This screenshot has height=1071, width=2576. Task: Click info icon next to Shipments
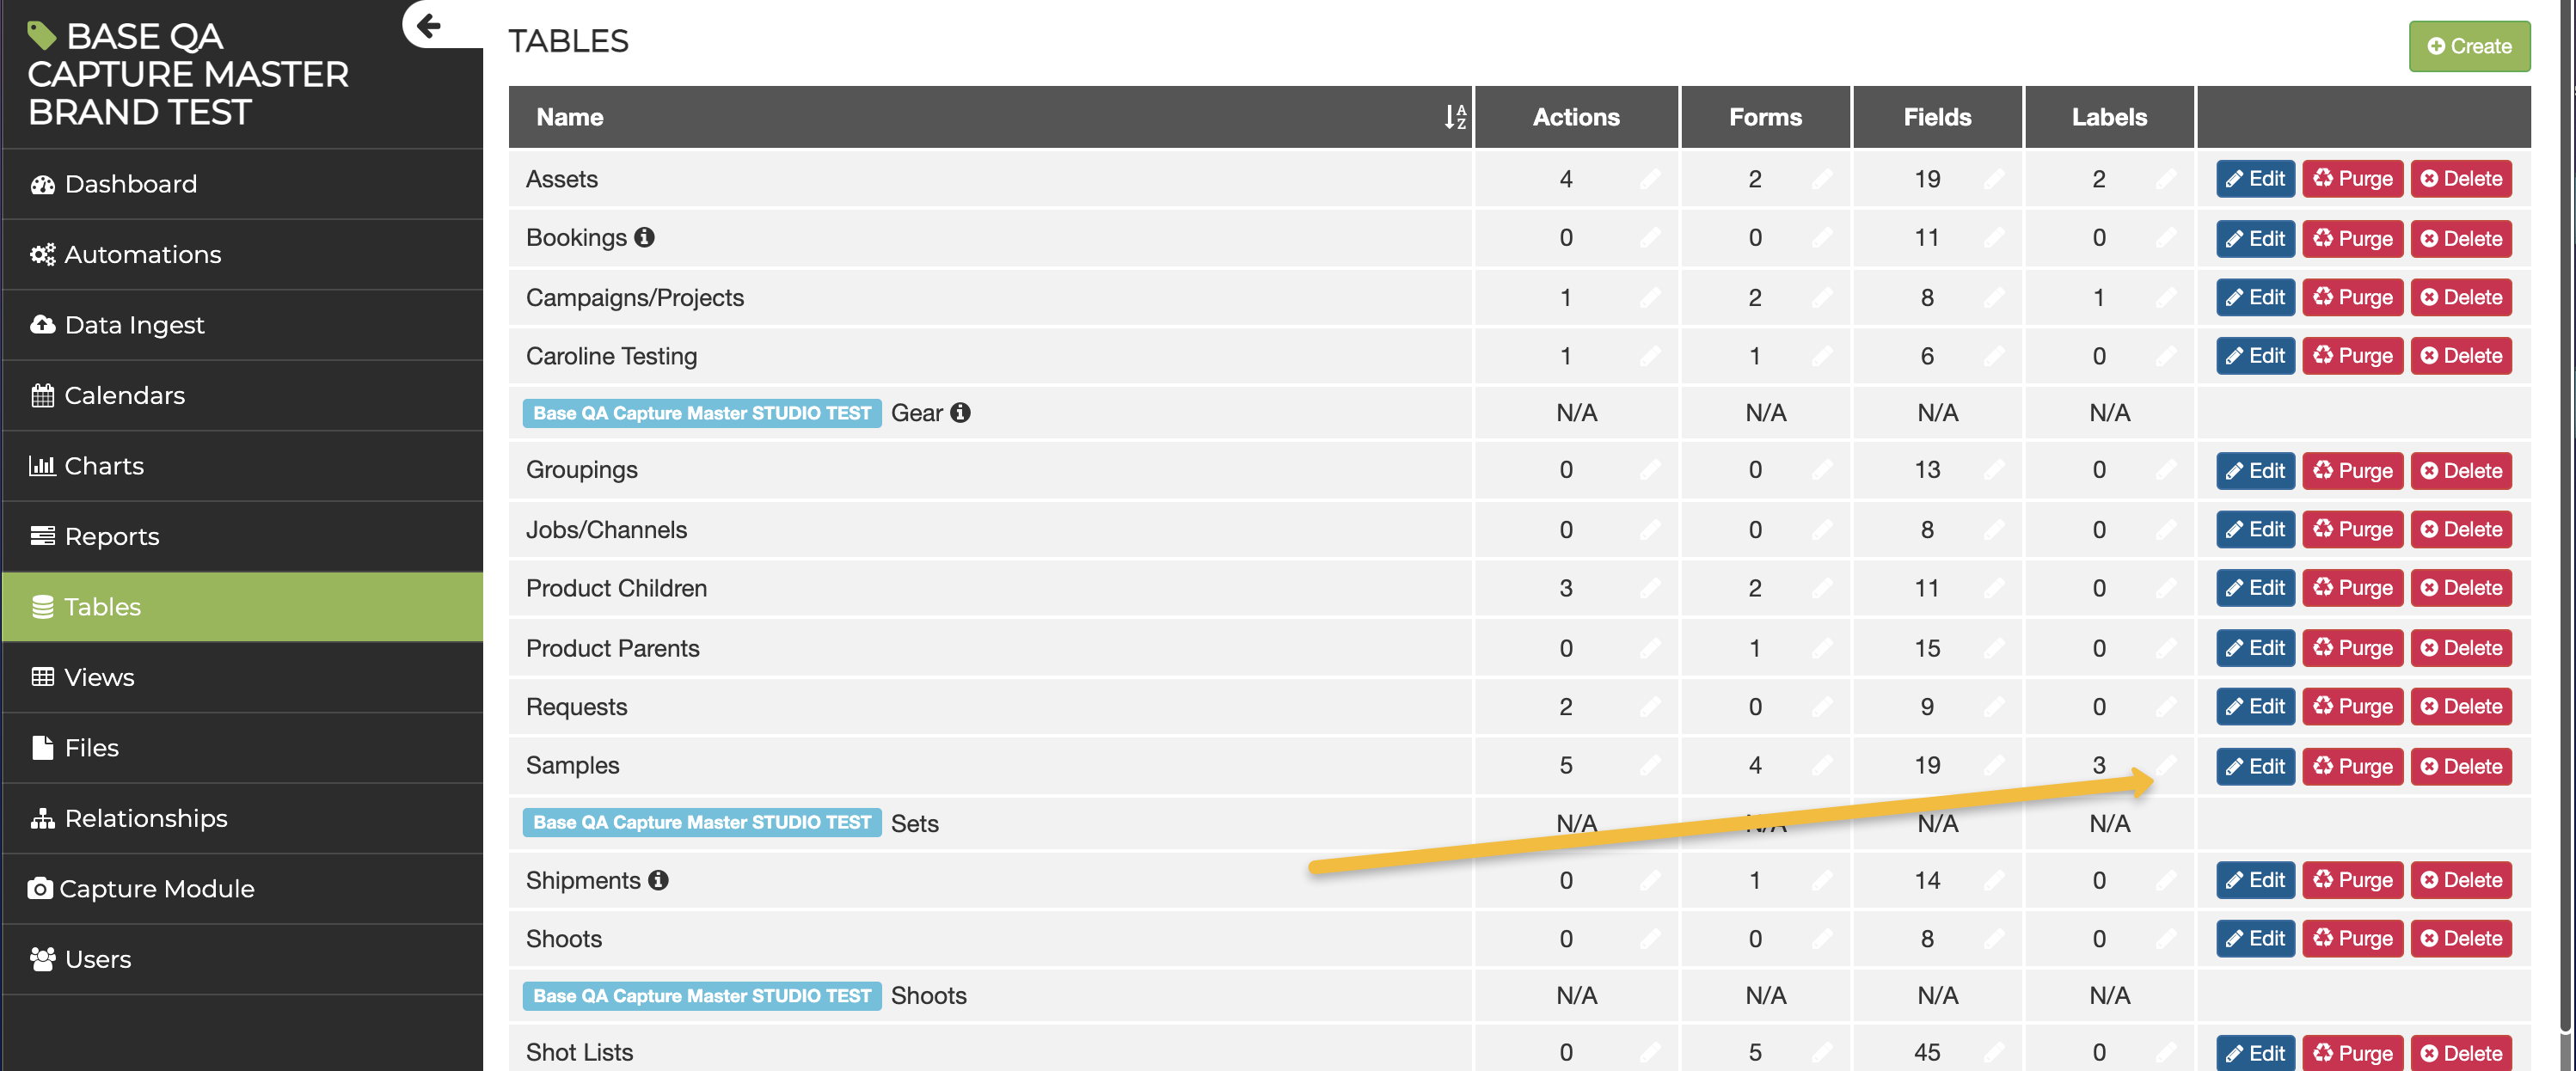(x=658, y=880)
